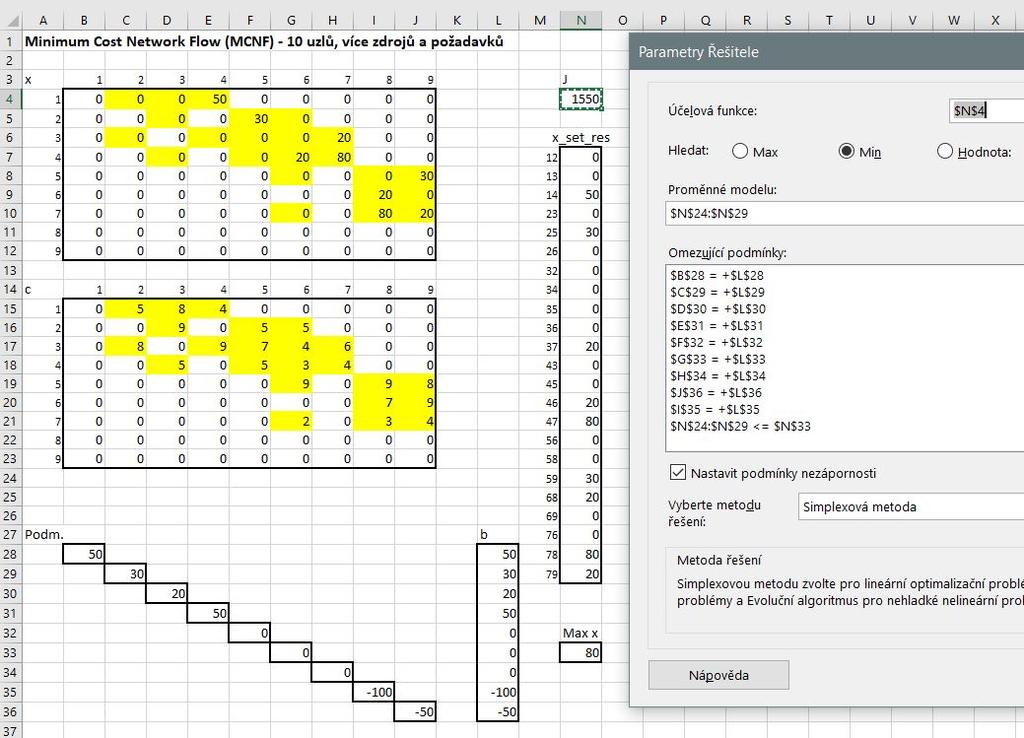Click cell J36 showing -50
The image size is (1024, 738).
(415, 711)
